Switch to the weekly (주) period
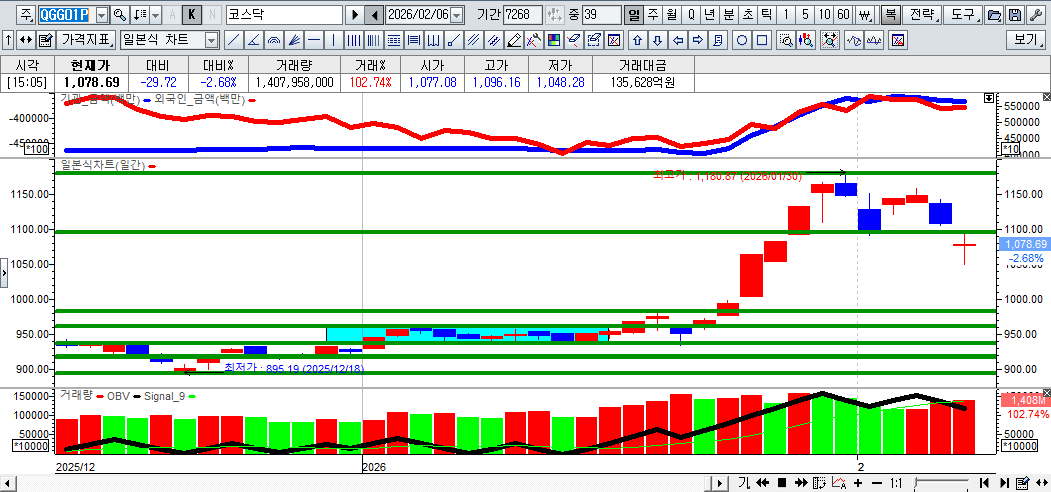The image size is (1051, 492). 653,15
